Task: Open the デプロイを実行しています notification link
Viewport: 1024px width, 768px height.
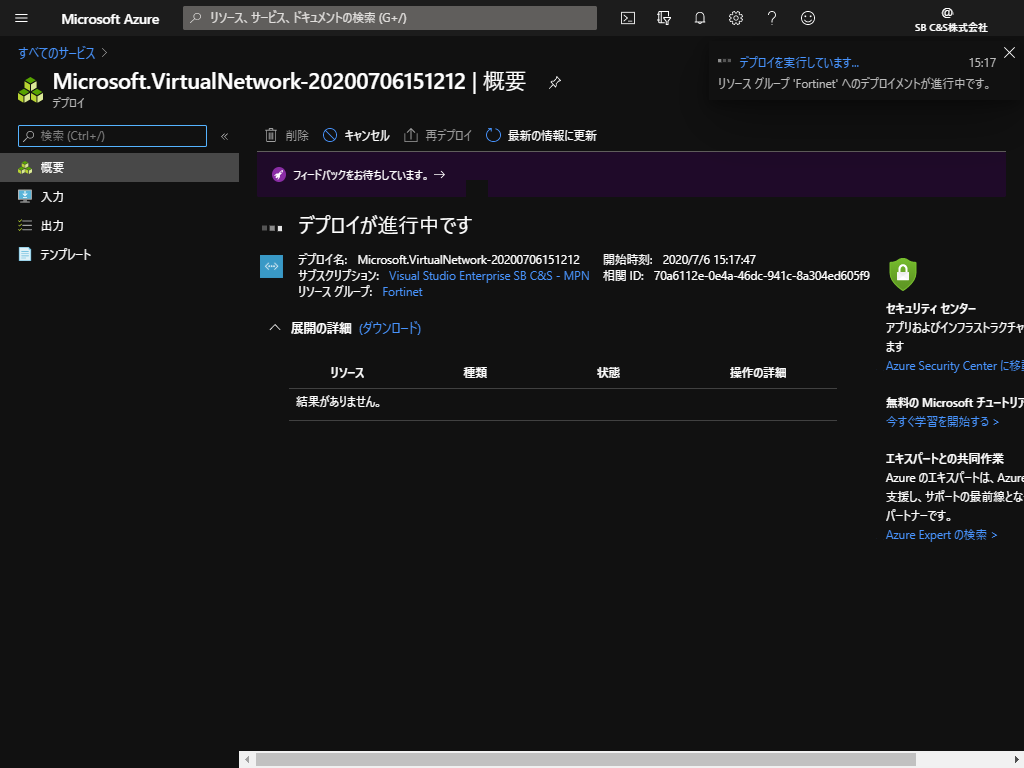Action: [799, 63]
